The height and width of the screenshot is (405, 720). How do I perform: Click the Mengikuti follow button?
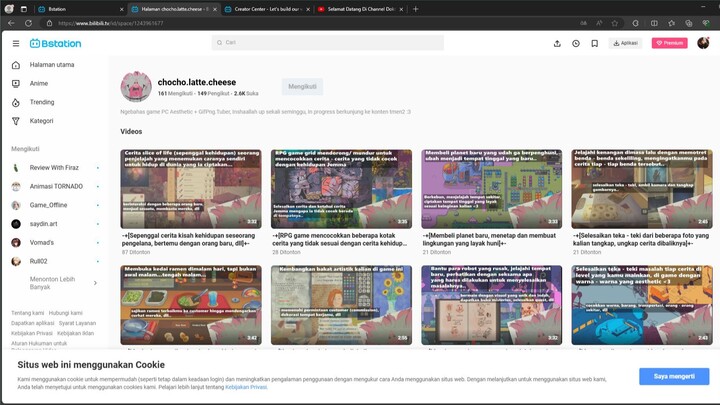302,87
